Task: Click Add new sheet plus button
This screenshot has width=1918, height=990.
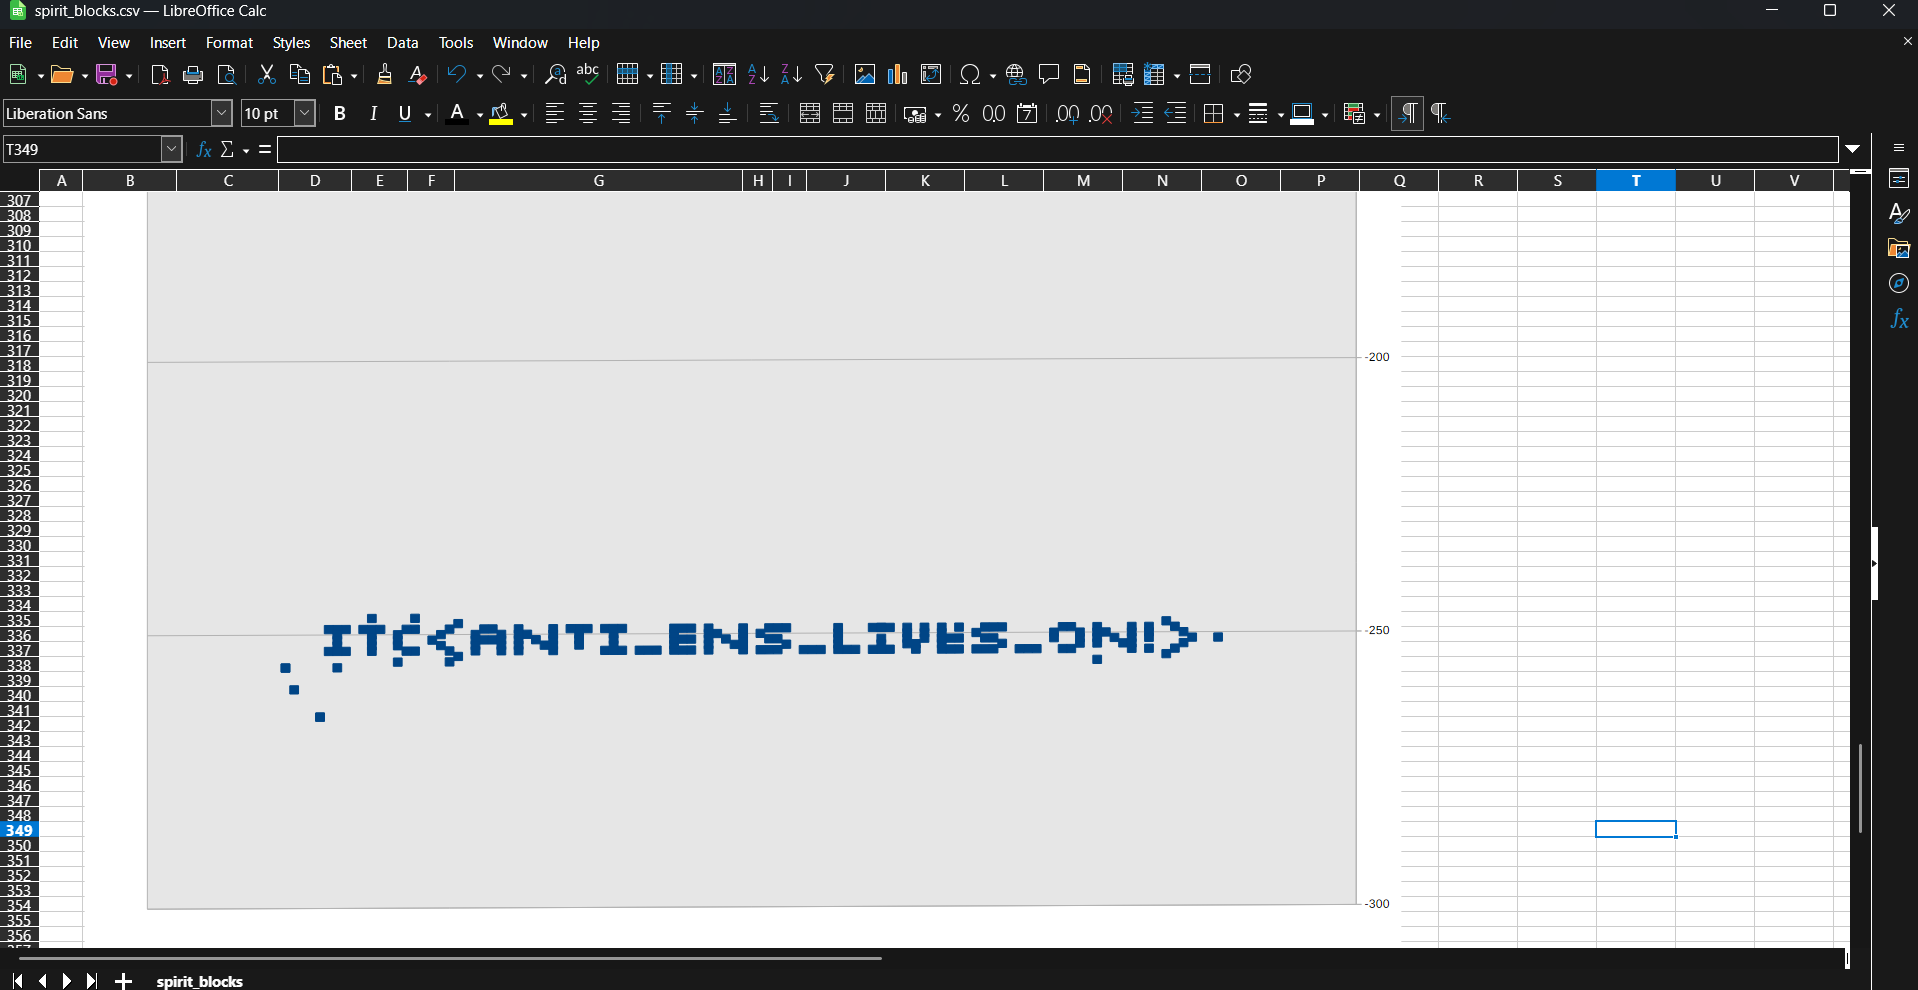Action: (123, 981)
